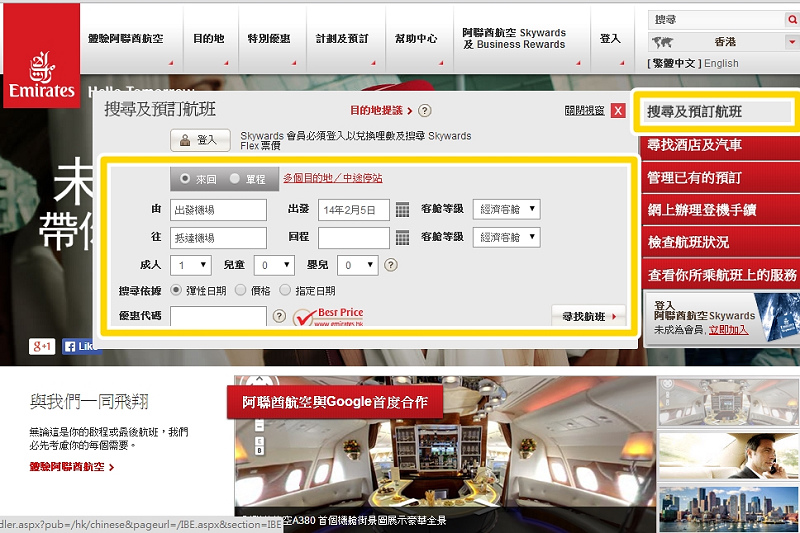Select 單程 one-way option

[235, 179]
